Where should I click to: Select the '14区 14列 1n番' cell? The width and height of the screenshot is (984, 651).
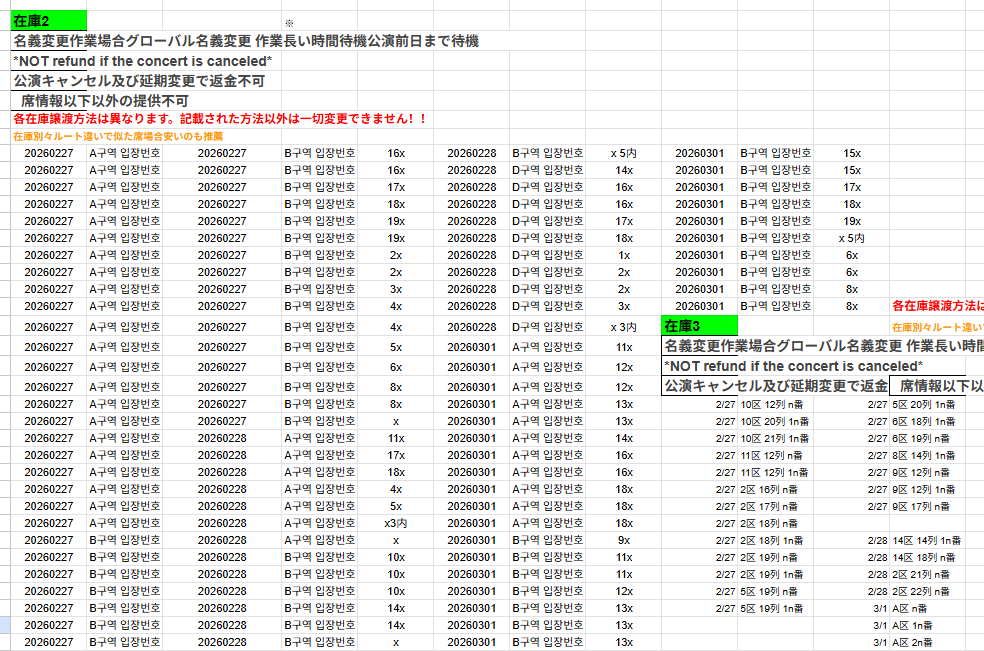pyautogui.click(x=927, y=540)
